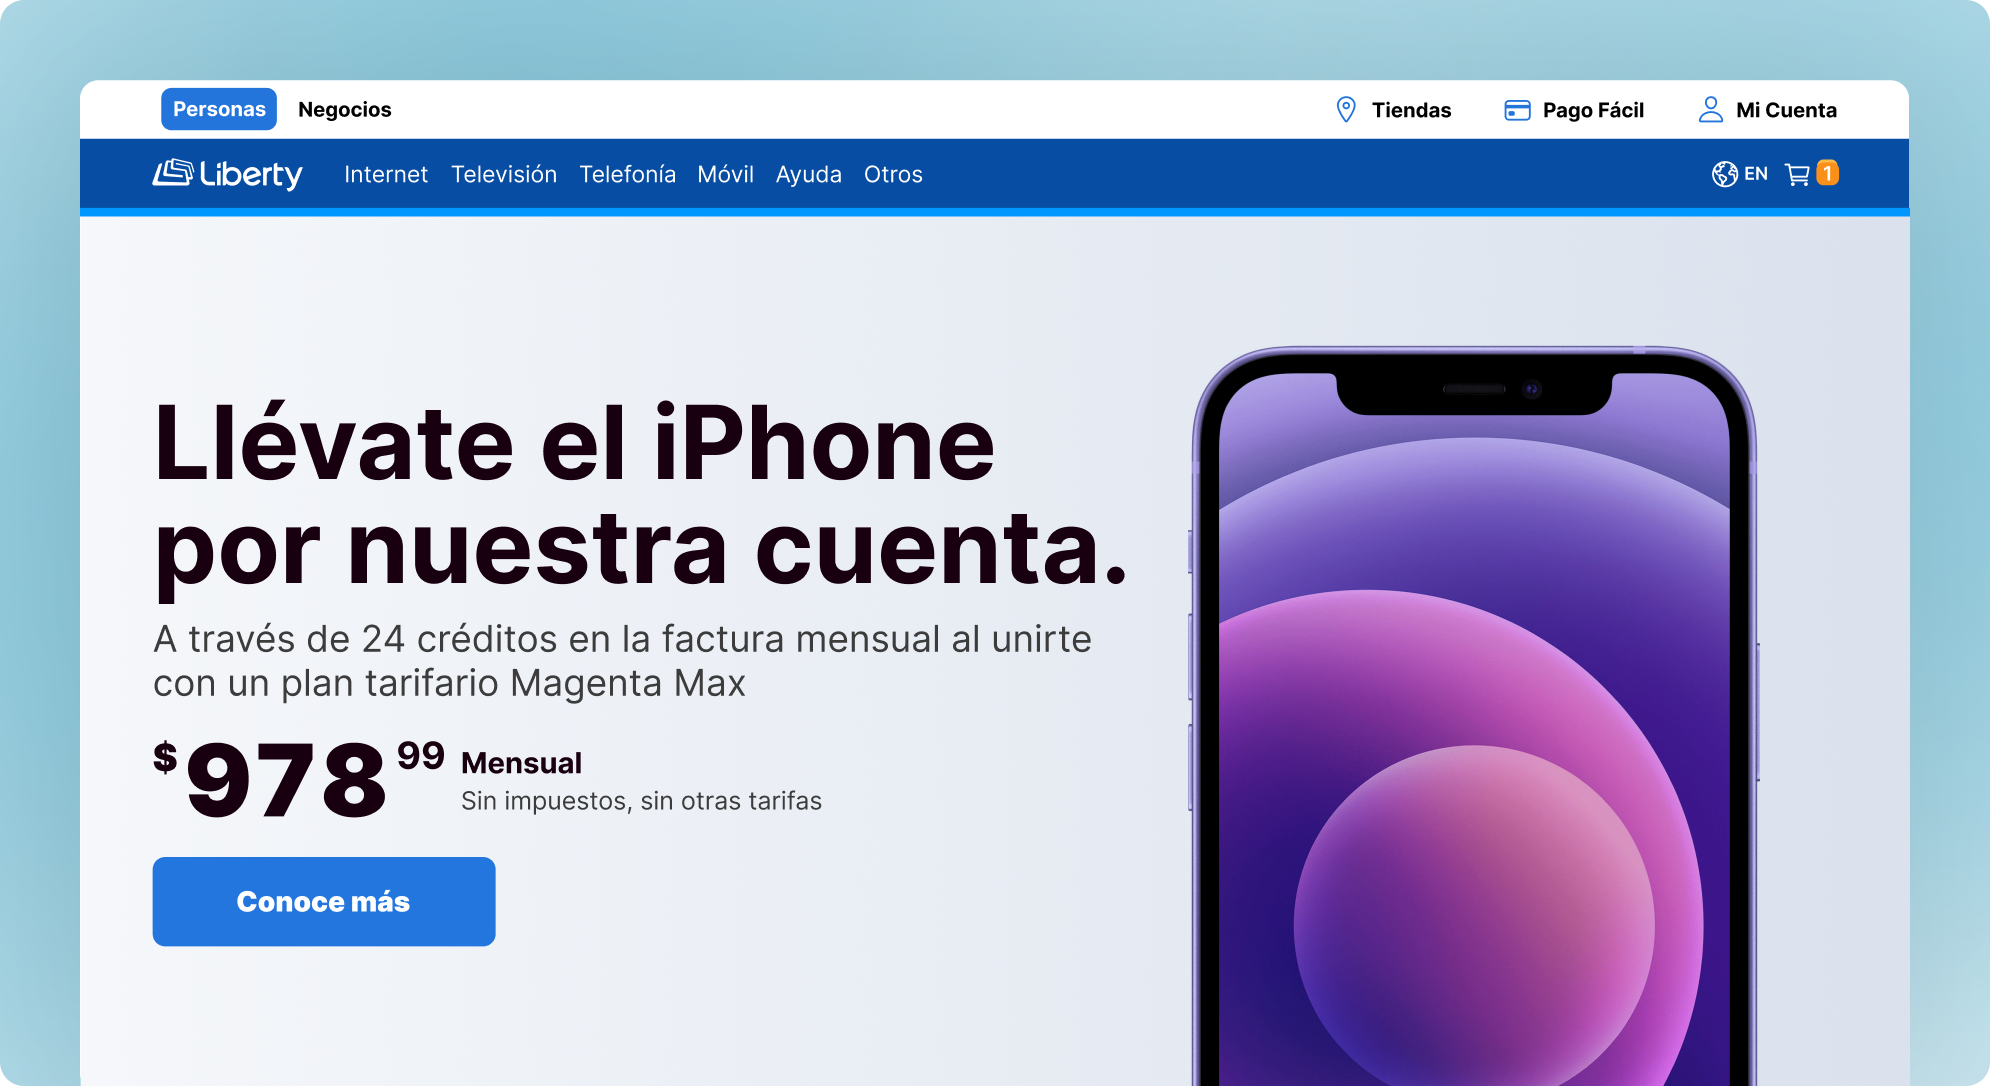The image size is (1990, 1086).
Task: Open the Otros menu
Action: 893,174
